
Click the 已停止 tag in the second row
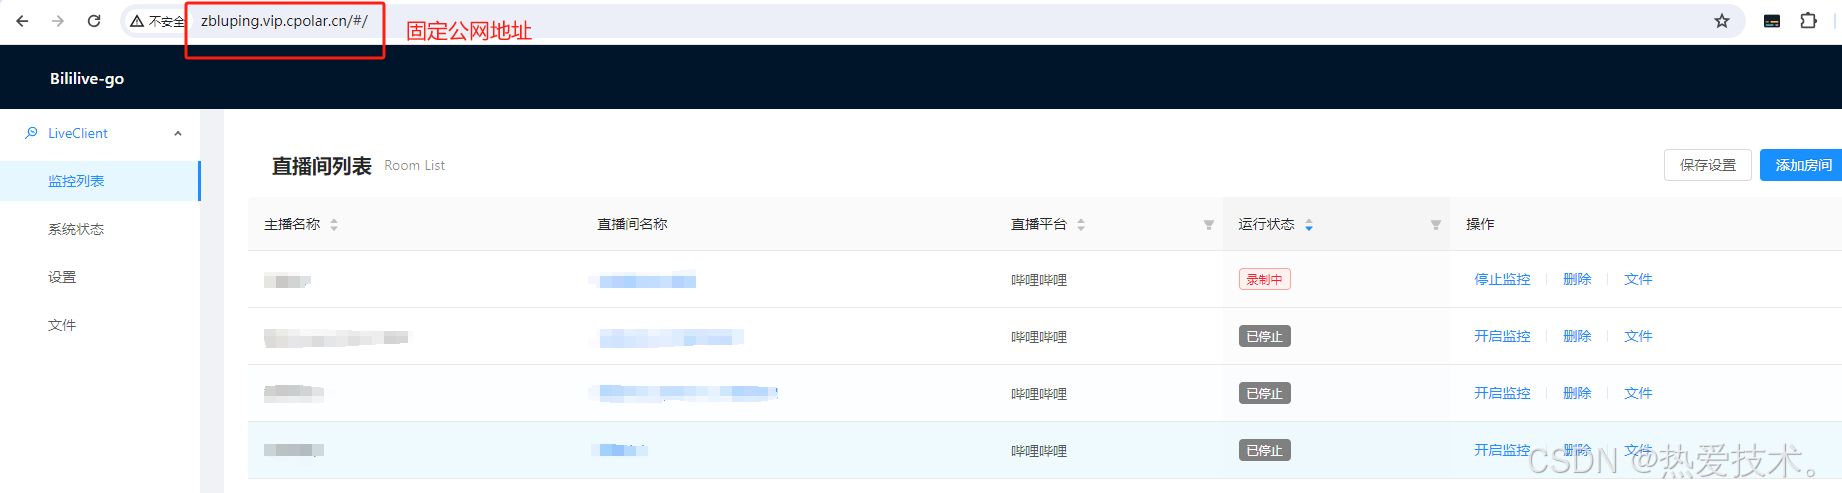1264,336
